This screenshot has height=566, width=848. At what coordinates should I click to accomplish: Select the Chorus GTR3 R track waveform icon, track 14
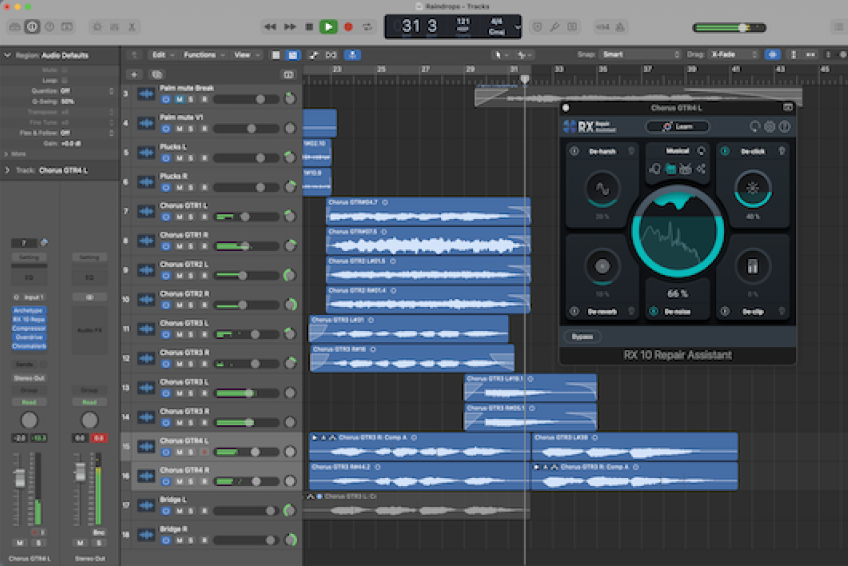(x=146, y=417)
